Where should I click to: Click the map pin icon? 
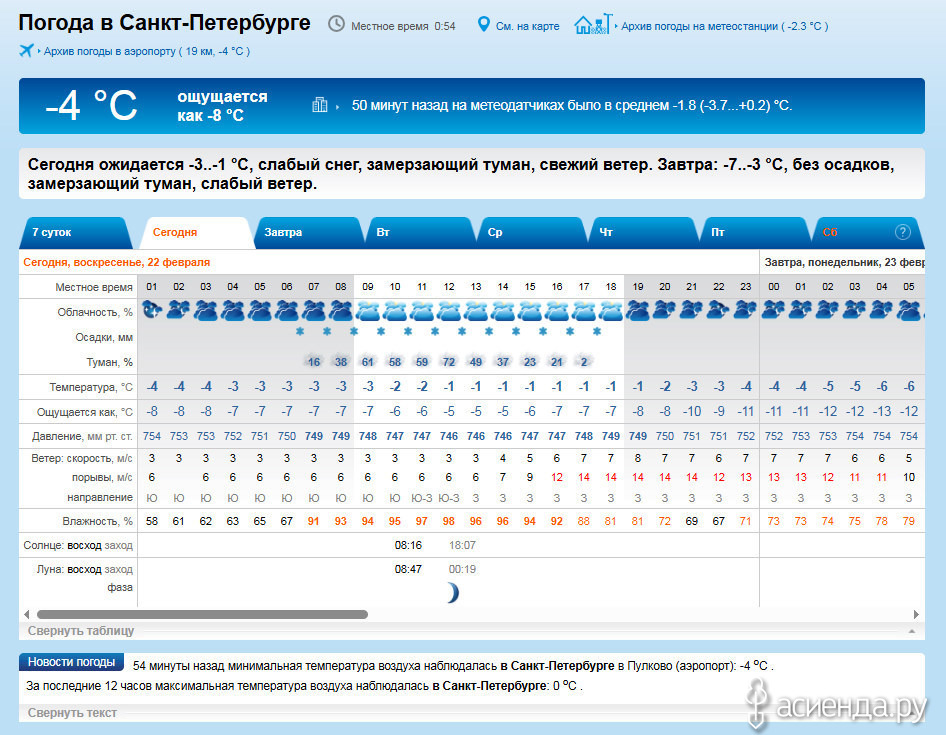tap(484, 24)
